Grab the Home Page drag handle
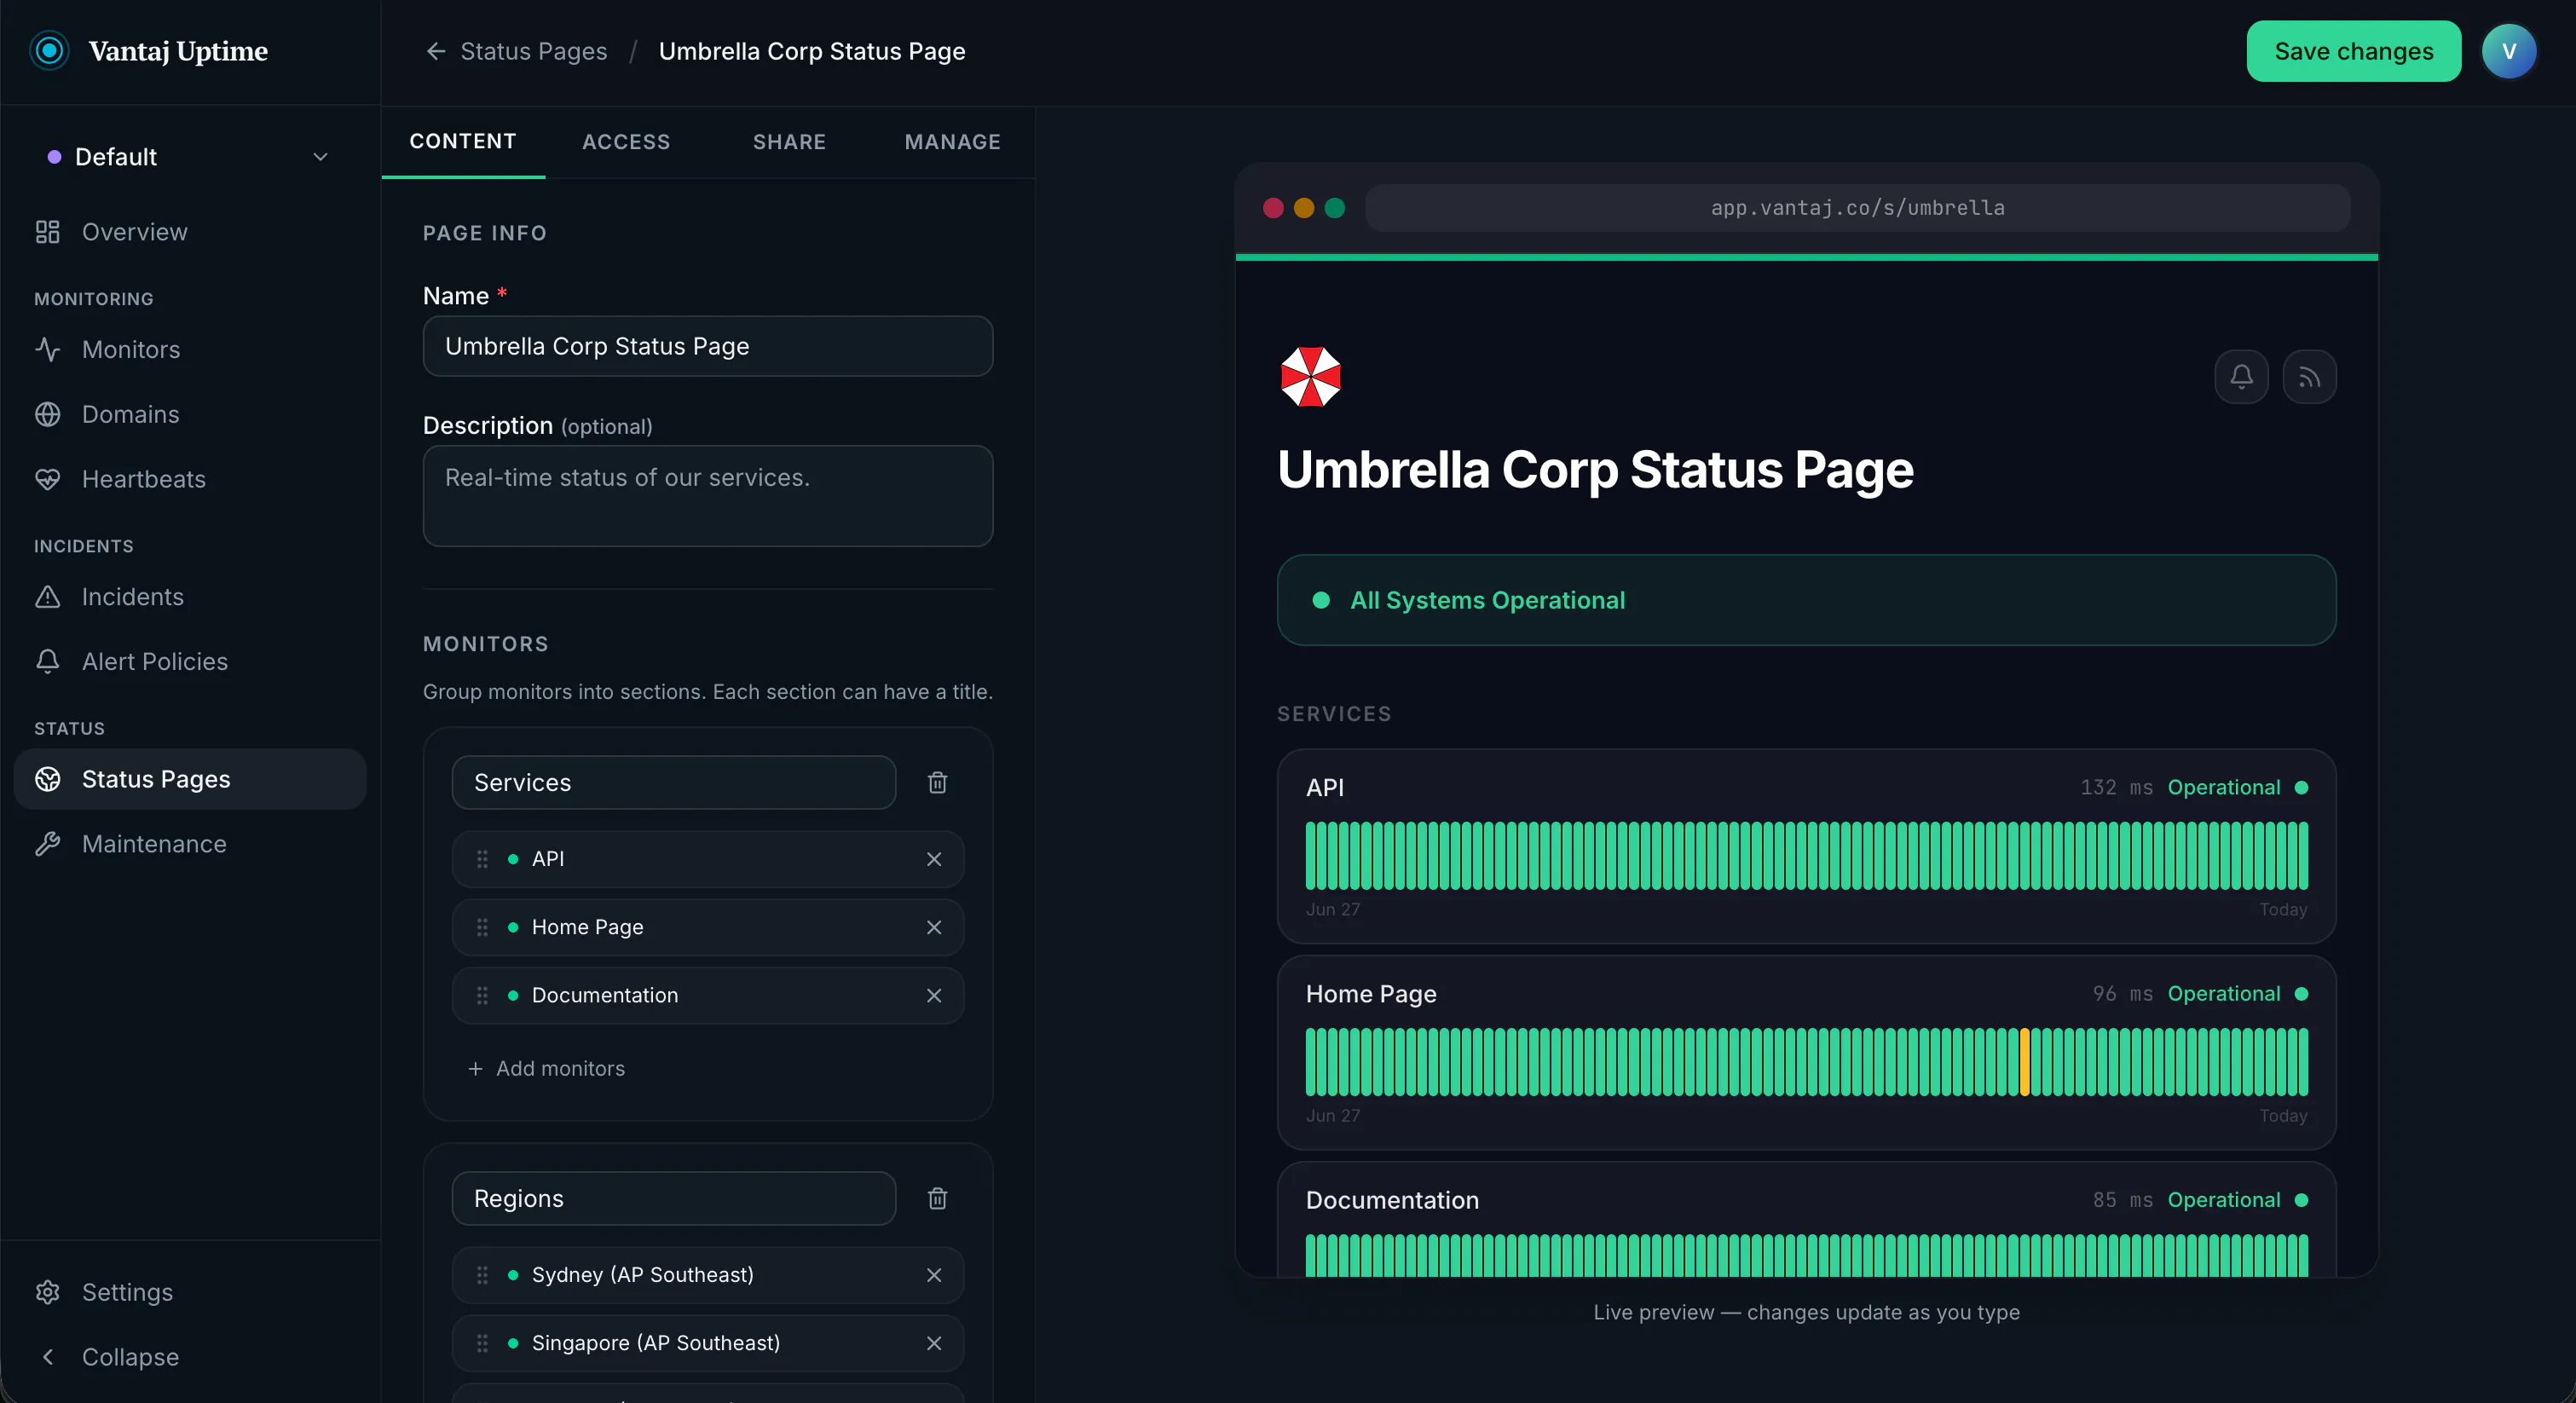Screen dimensions: 2576x1403 coord(482,927)
